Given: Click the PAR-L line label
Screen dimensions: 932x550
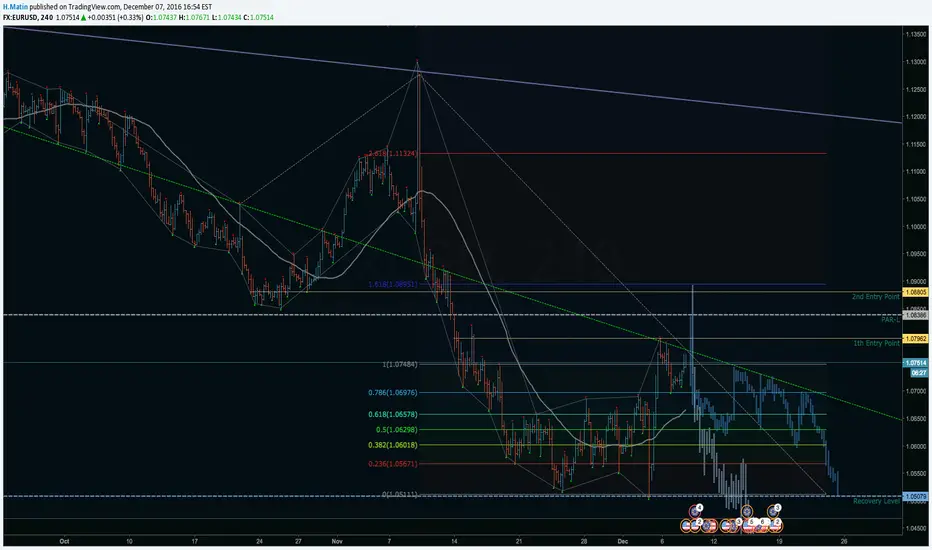Looking at the screenshot, I should coord(890,319).
